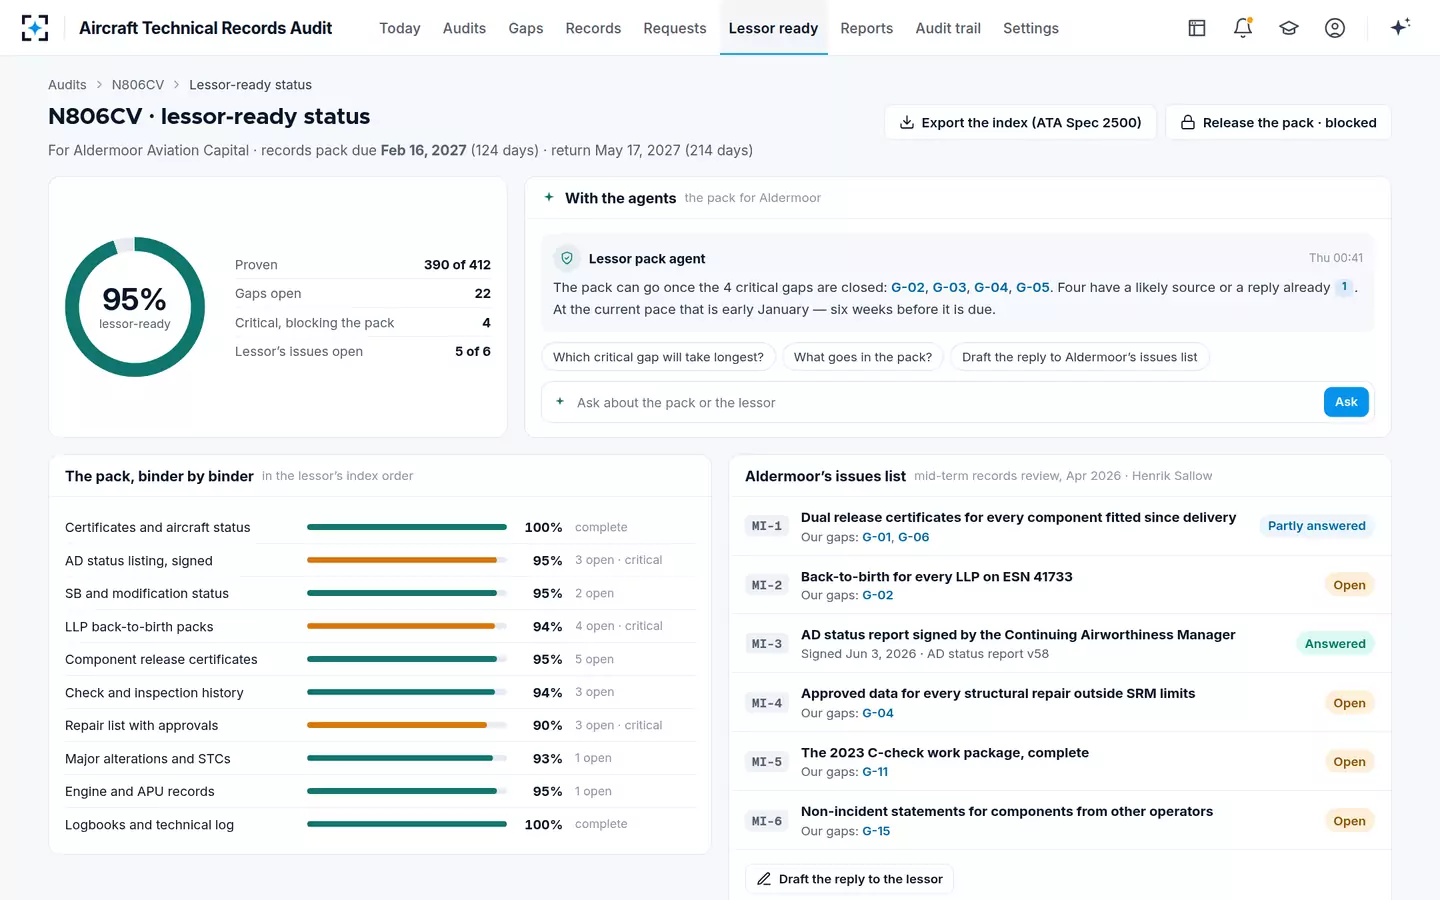Select the Lessor ready tab
The image size is (1440, 900).
(x=773, y=28)
